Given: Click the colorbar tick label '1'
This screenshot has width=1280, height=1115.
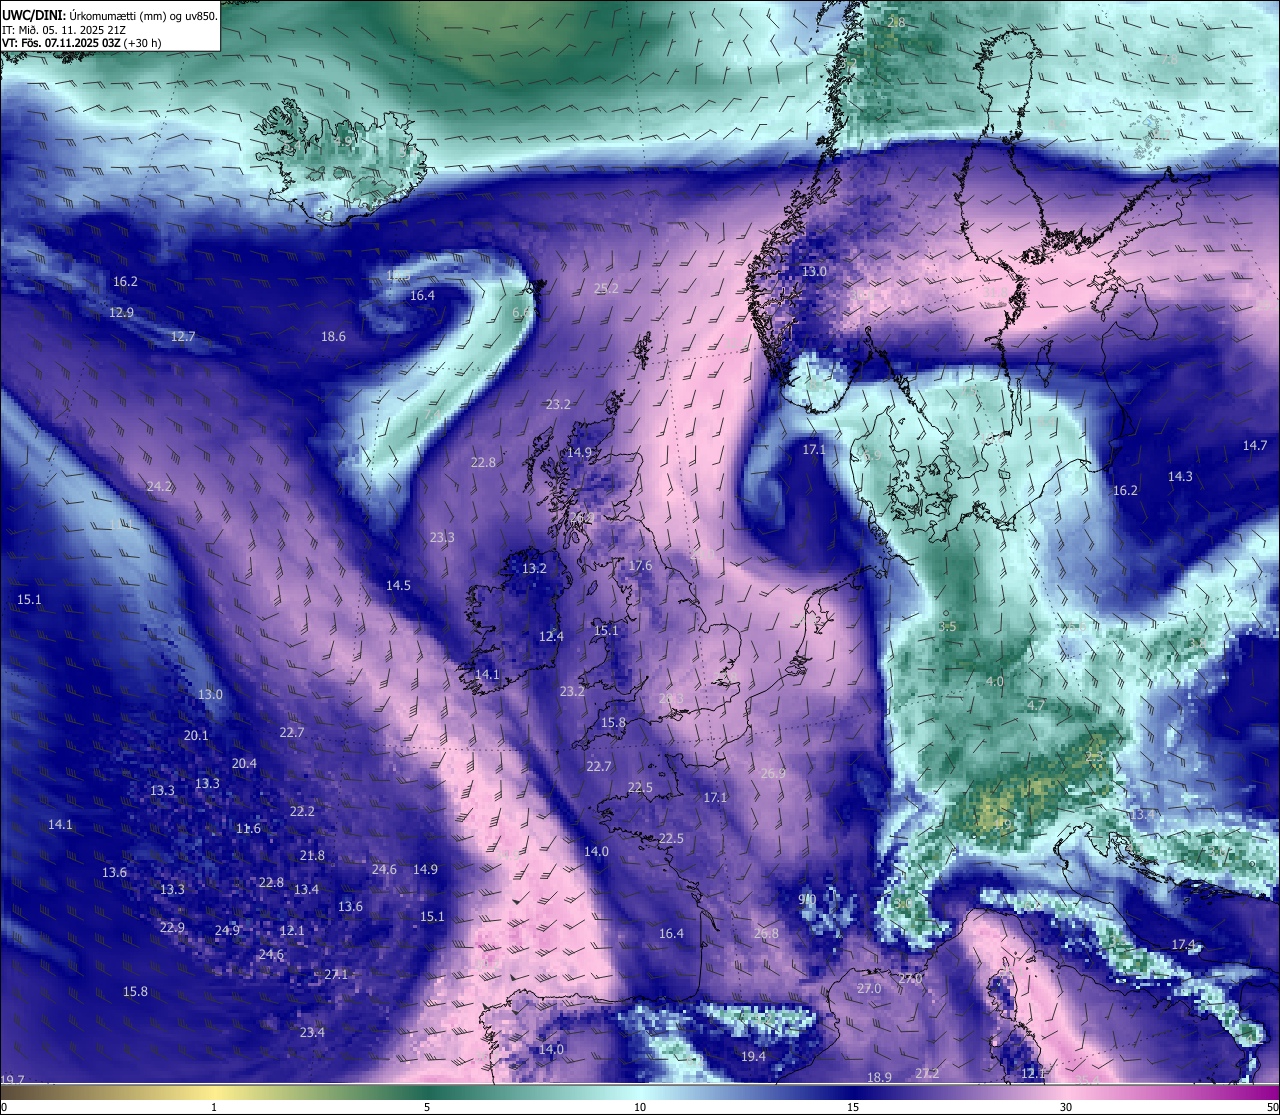Looking at the screenshot, I should tap(214, 1107).
